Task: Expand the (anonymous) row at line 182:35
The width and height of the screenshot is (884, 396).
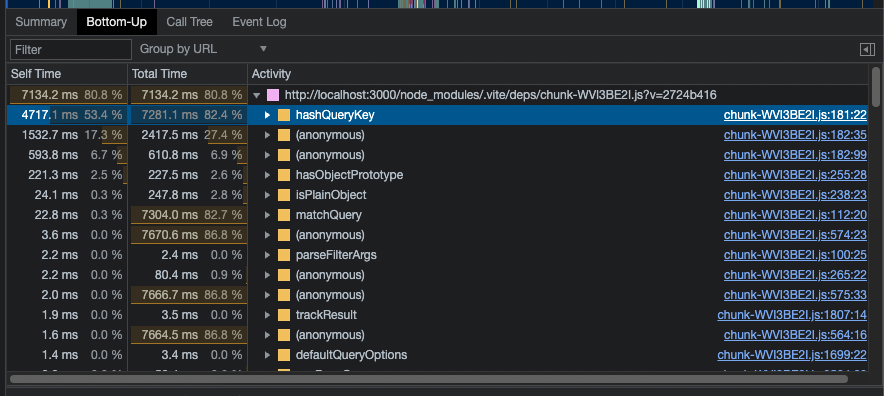Action: coord(268,135)
